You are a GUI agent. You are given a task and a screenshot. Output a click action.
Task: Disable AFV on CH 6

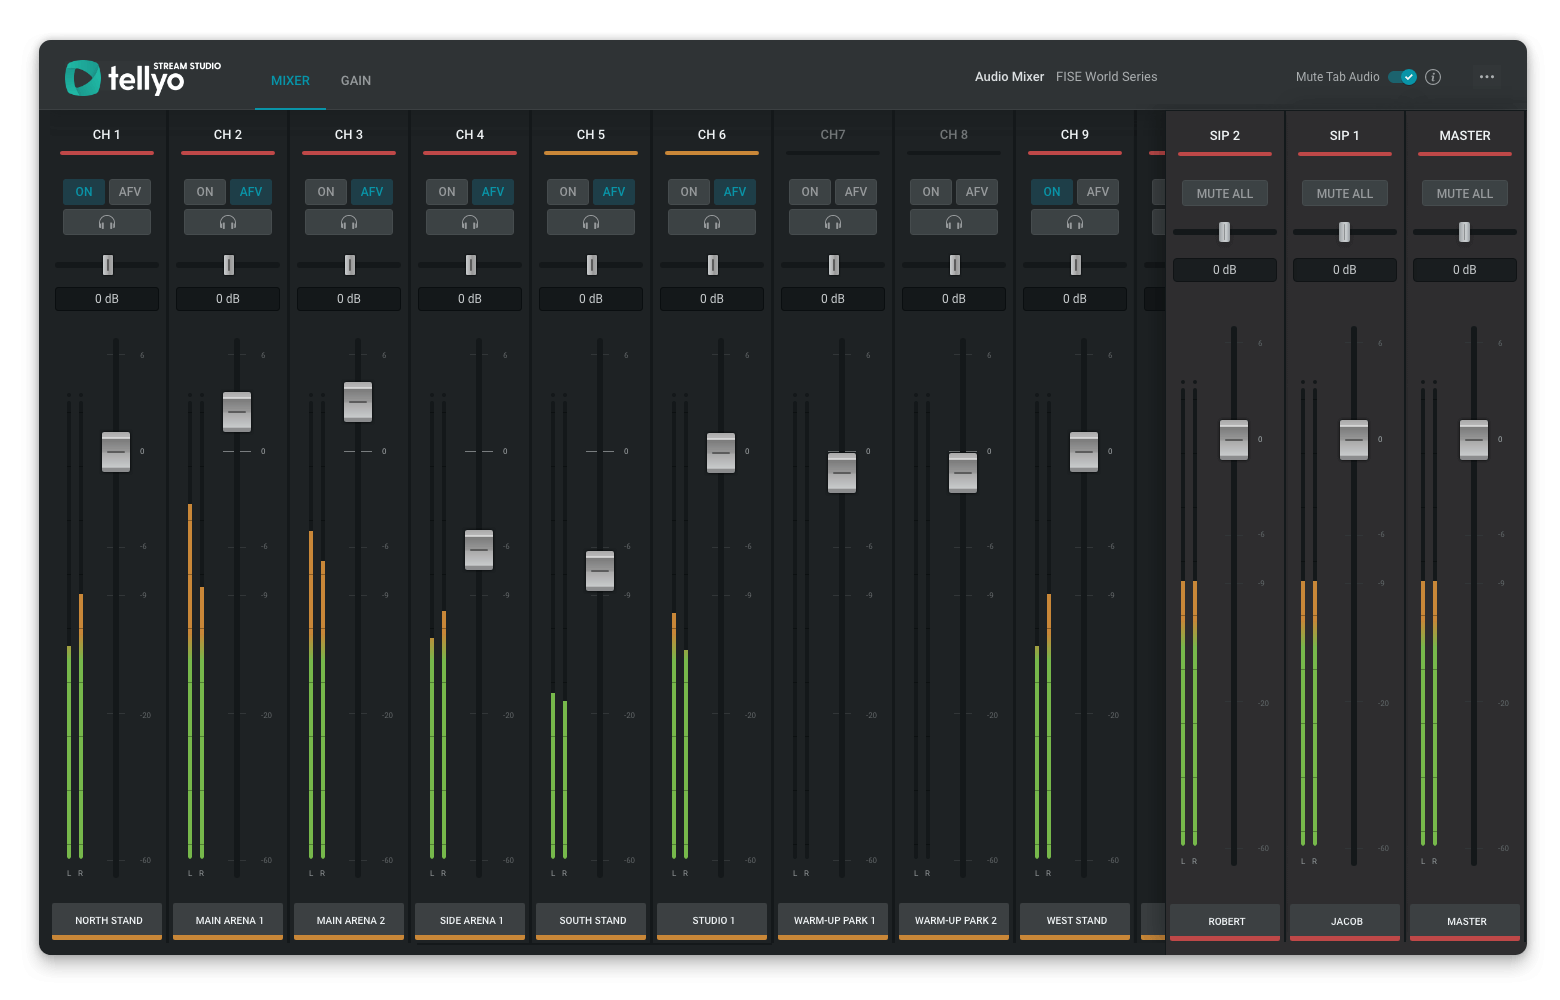pyautogui.click(x=735, y=192)
